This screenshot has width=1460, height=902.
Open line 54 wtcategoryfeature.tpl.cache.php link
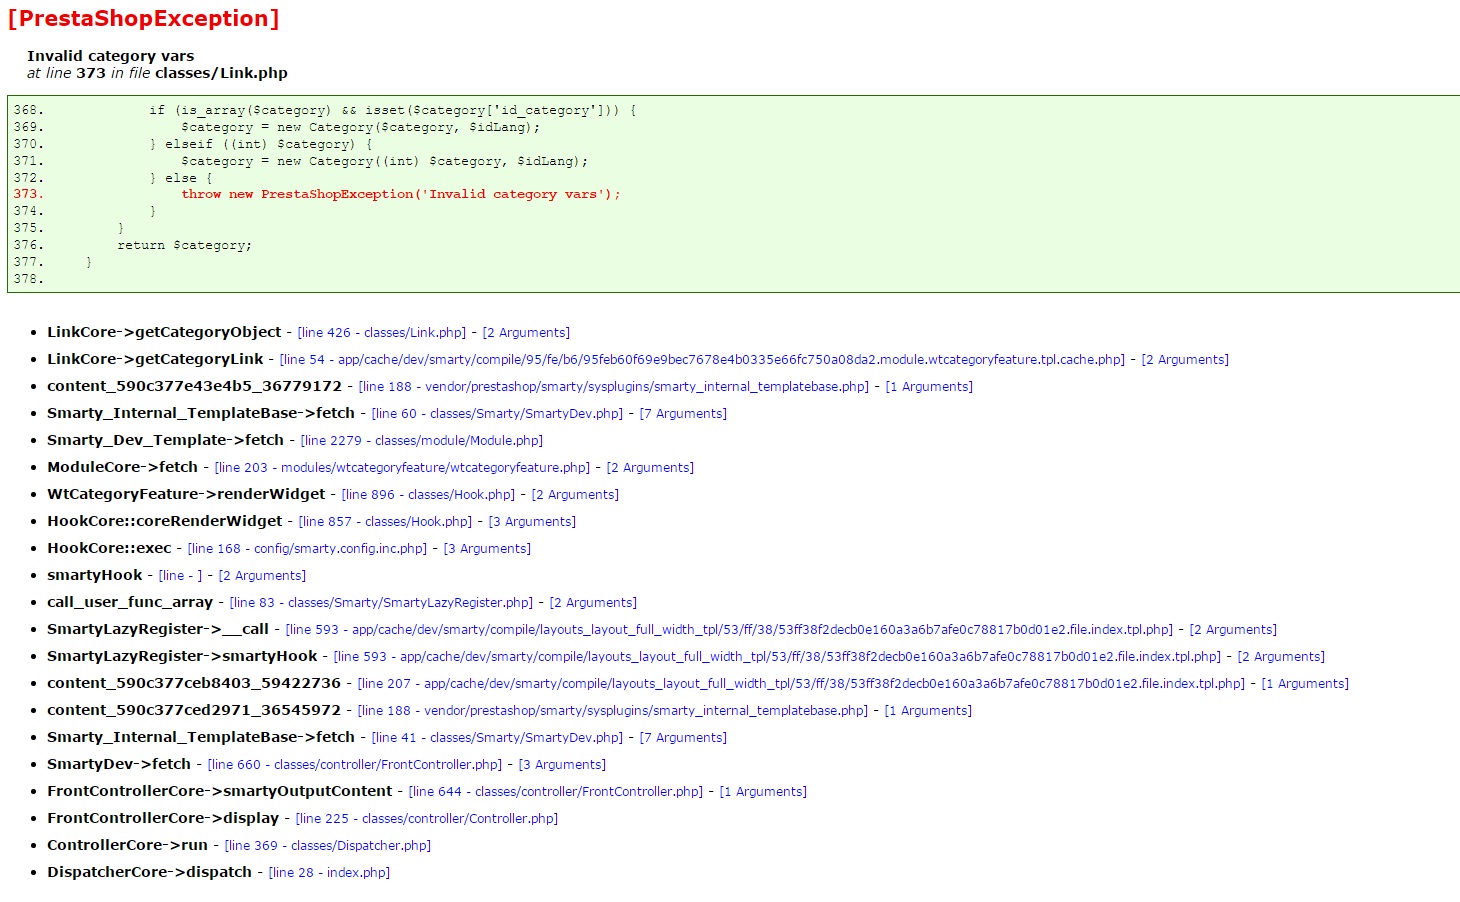coord(703,360)
